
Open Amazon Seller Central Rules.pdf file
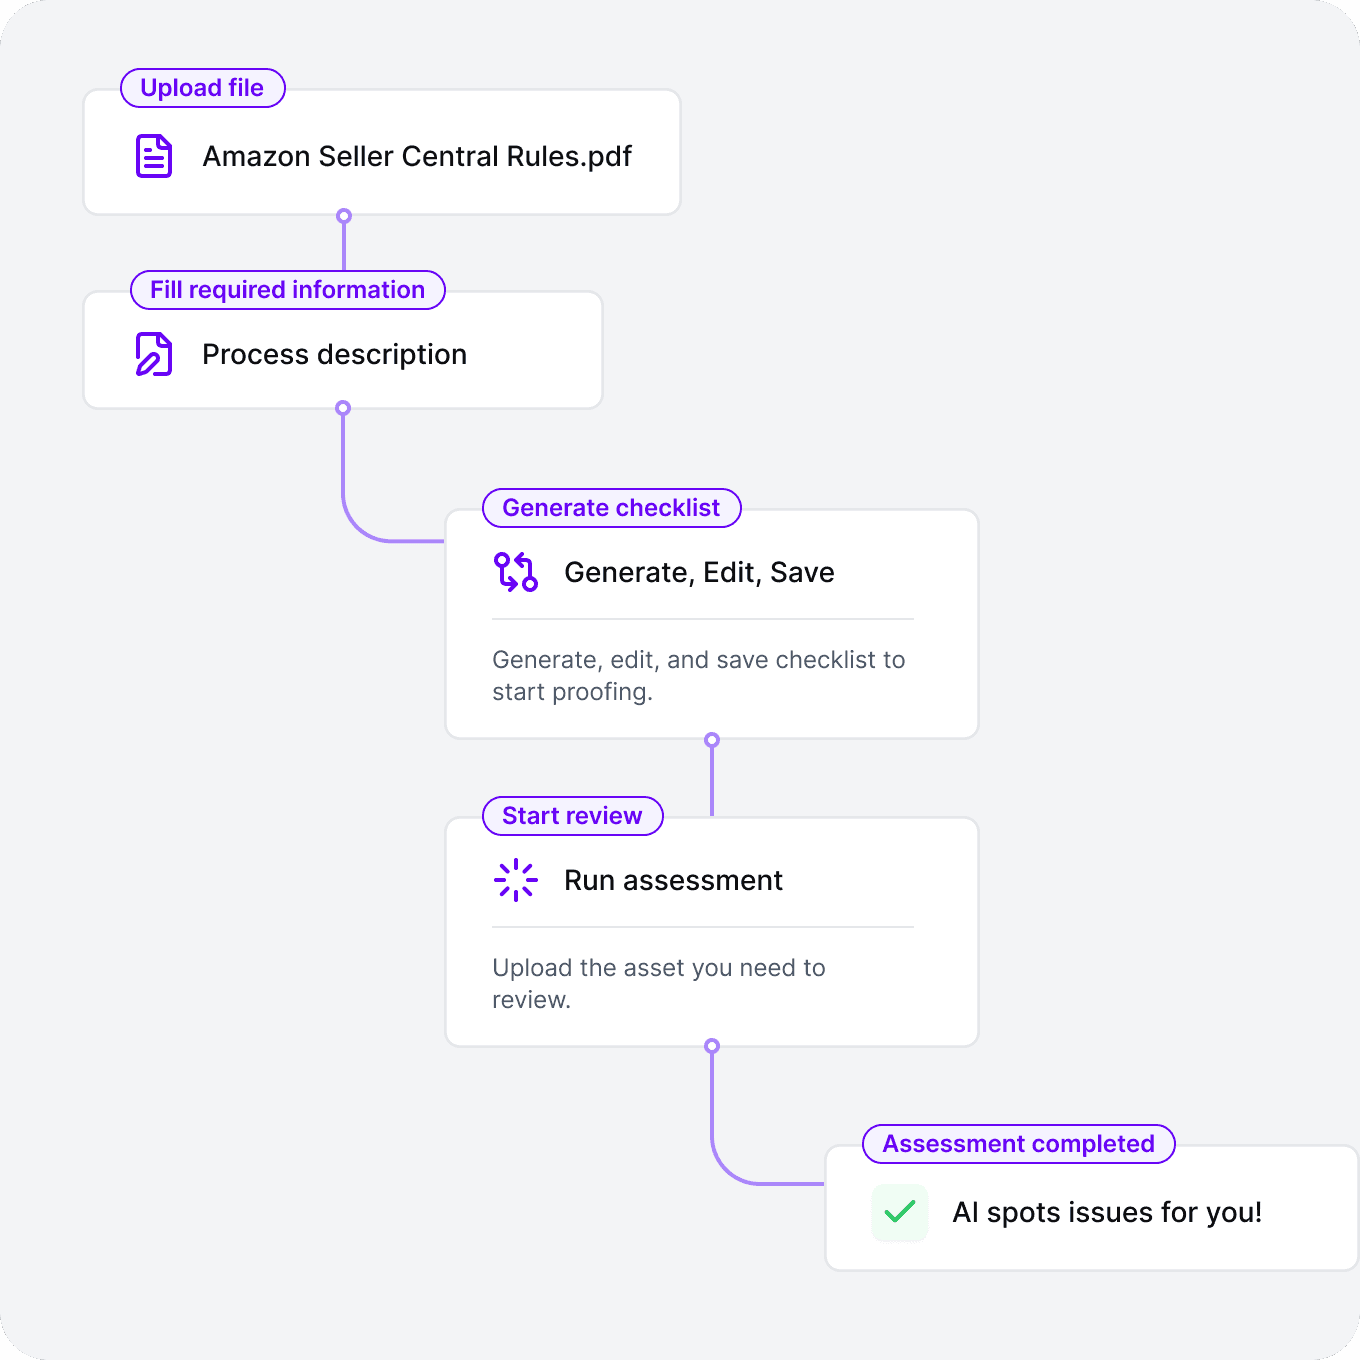tap(417, 156)
